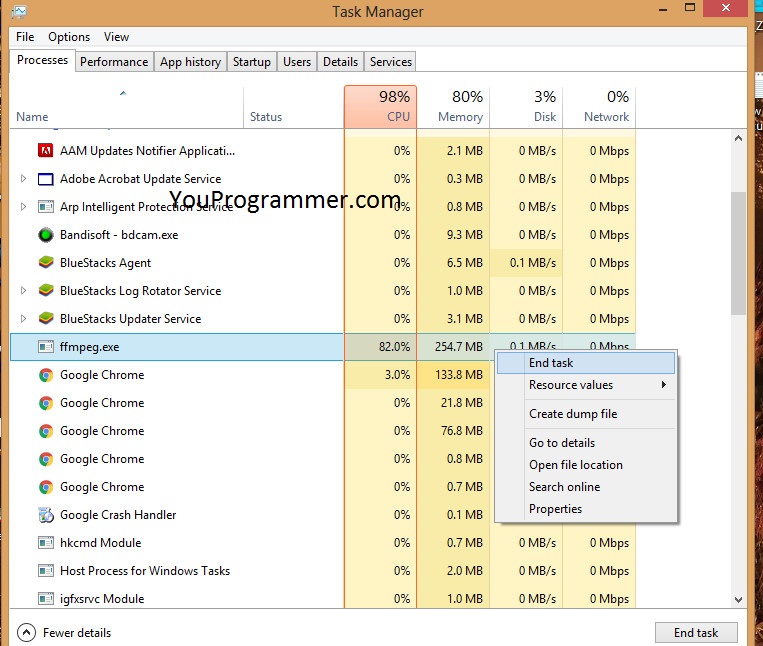The height and width of the screenshot is (646, 763).
Task: Click the ffmpeg.exe process icon
Action: 46,347
